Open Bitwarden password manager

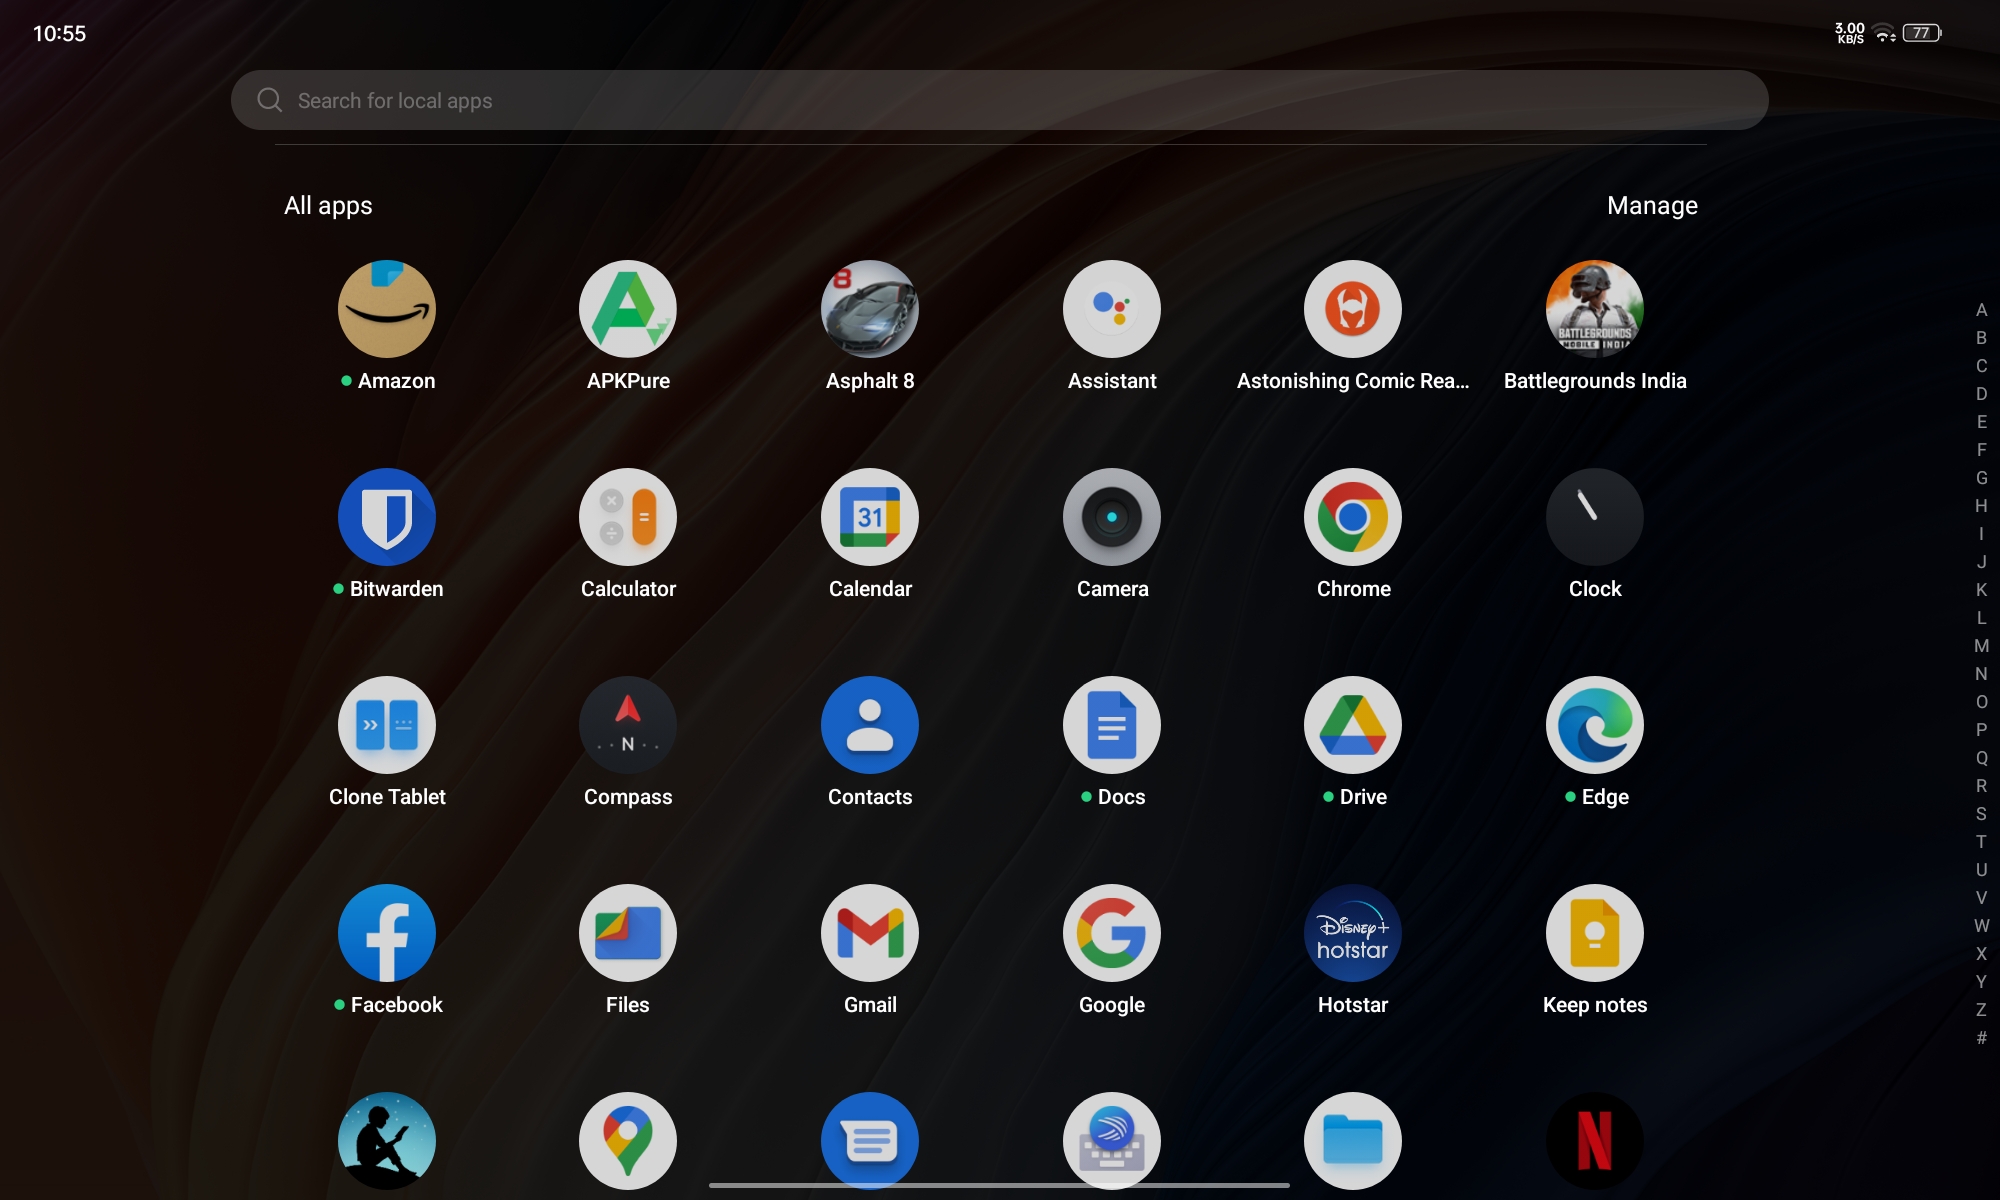coord(387,517)
